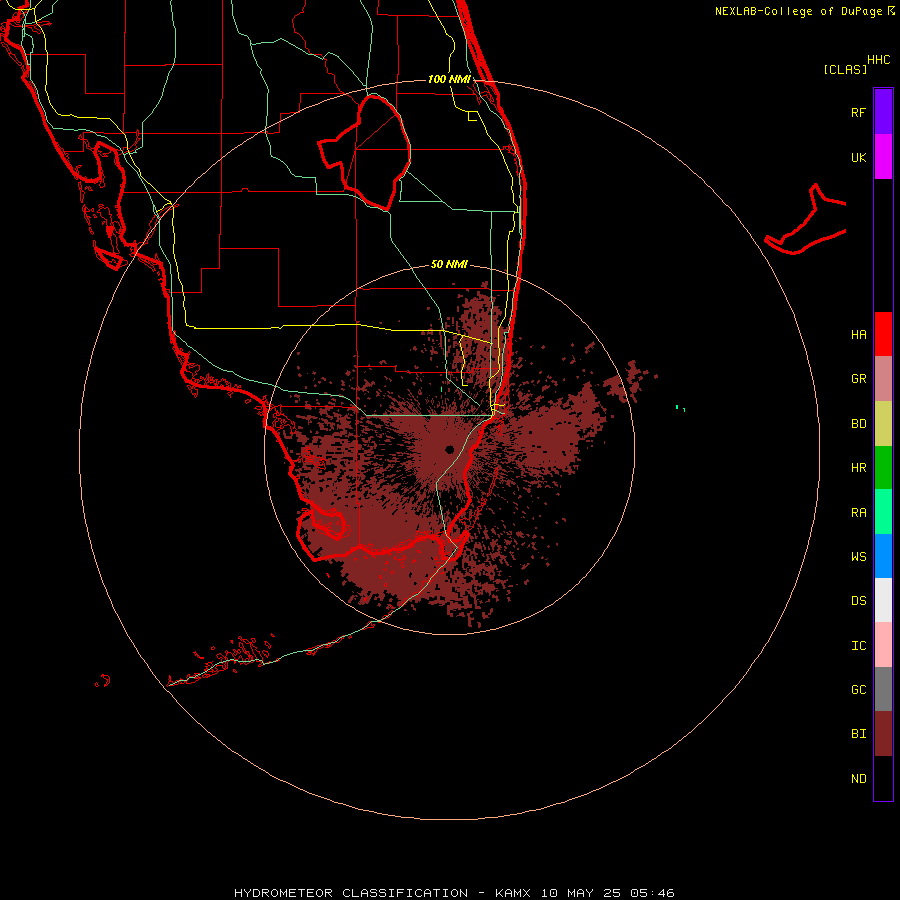Select the BD yellow legend block
The width and height of the screenshot is (900, 900).
coord(883,423)
